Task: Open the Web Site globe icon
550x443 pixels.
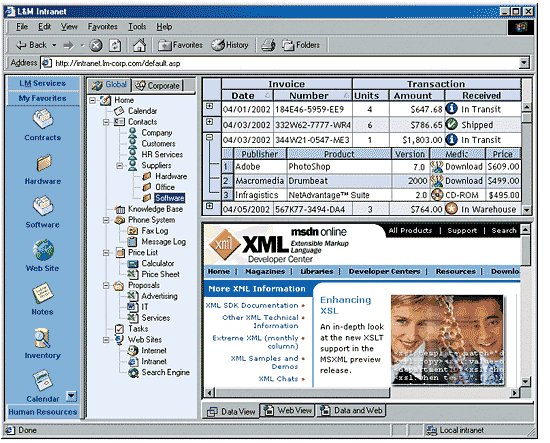Action: (x=43, y=250)
